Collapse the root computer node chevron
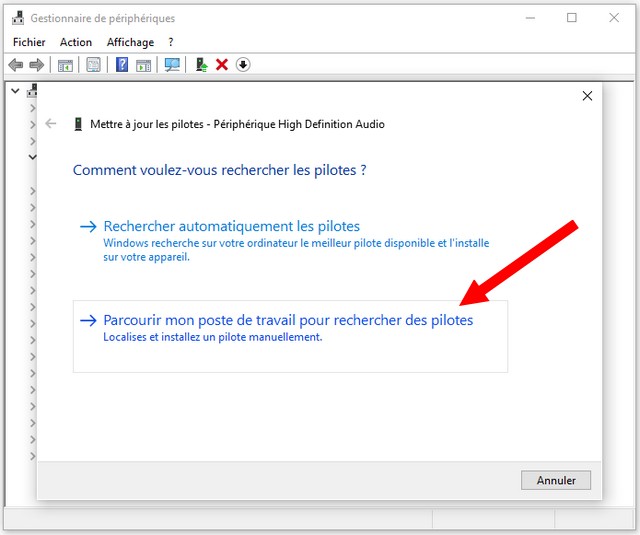This screenshot has height=535, width=640. pos(15,91)
